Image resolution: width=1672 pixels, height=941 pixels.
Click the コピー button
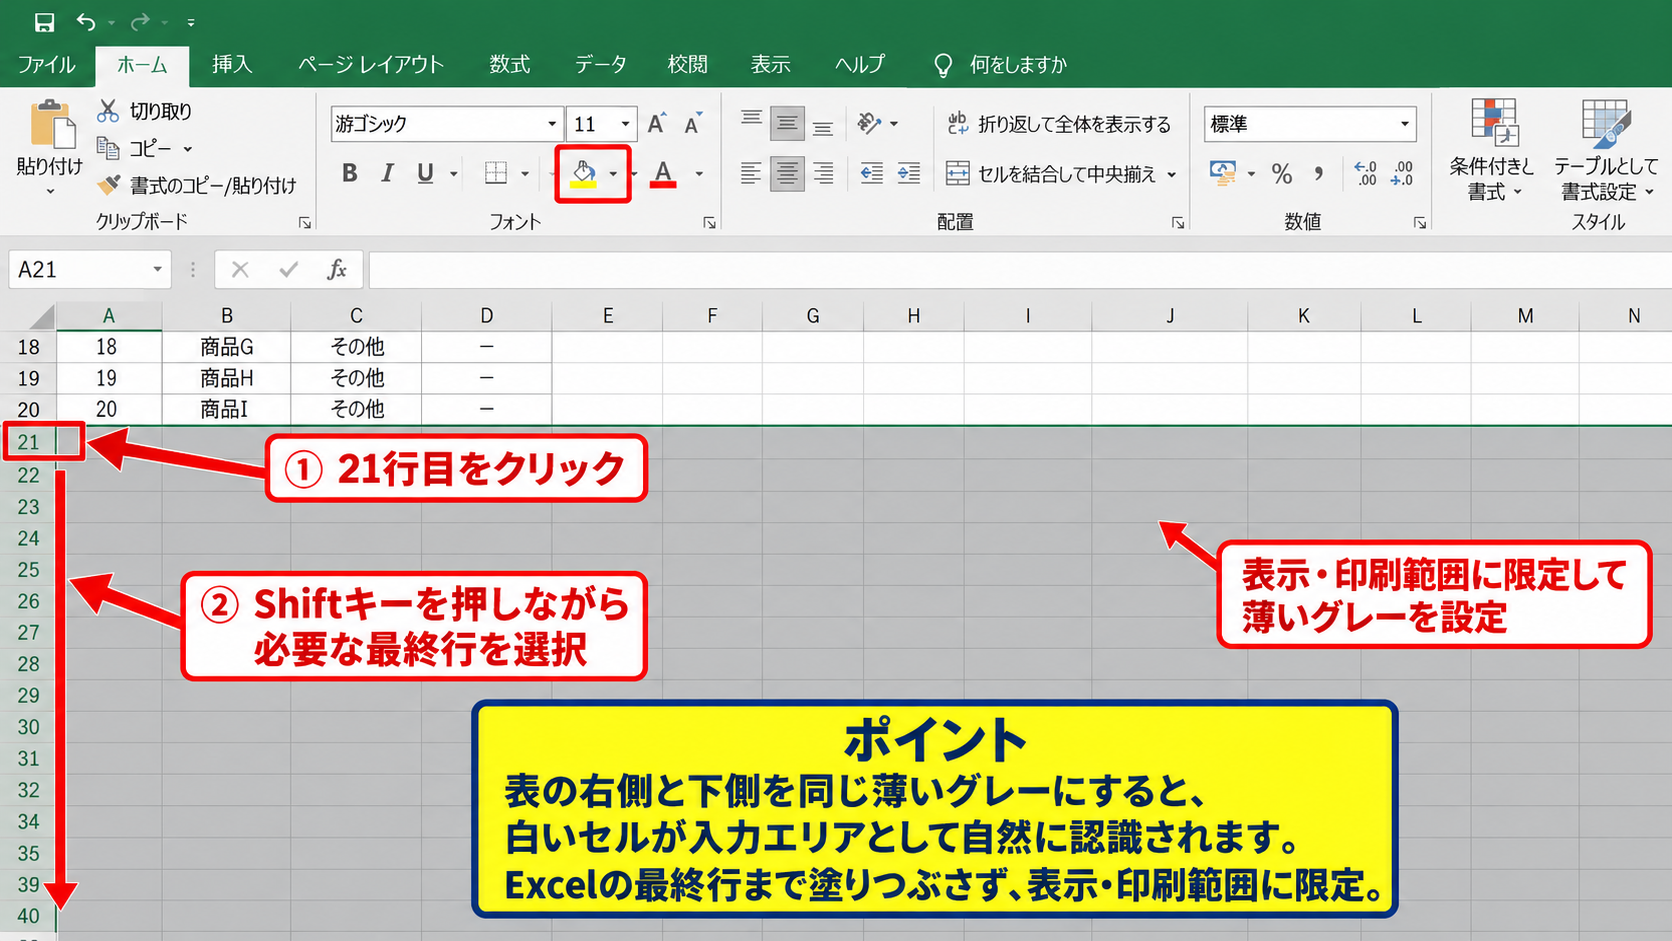(x=144, y=148)
